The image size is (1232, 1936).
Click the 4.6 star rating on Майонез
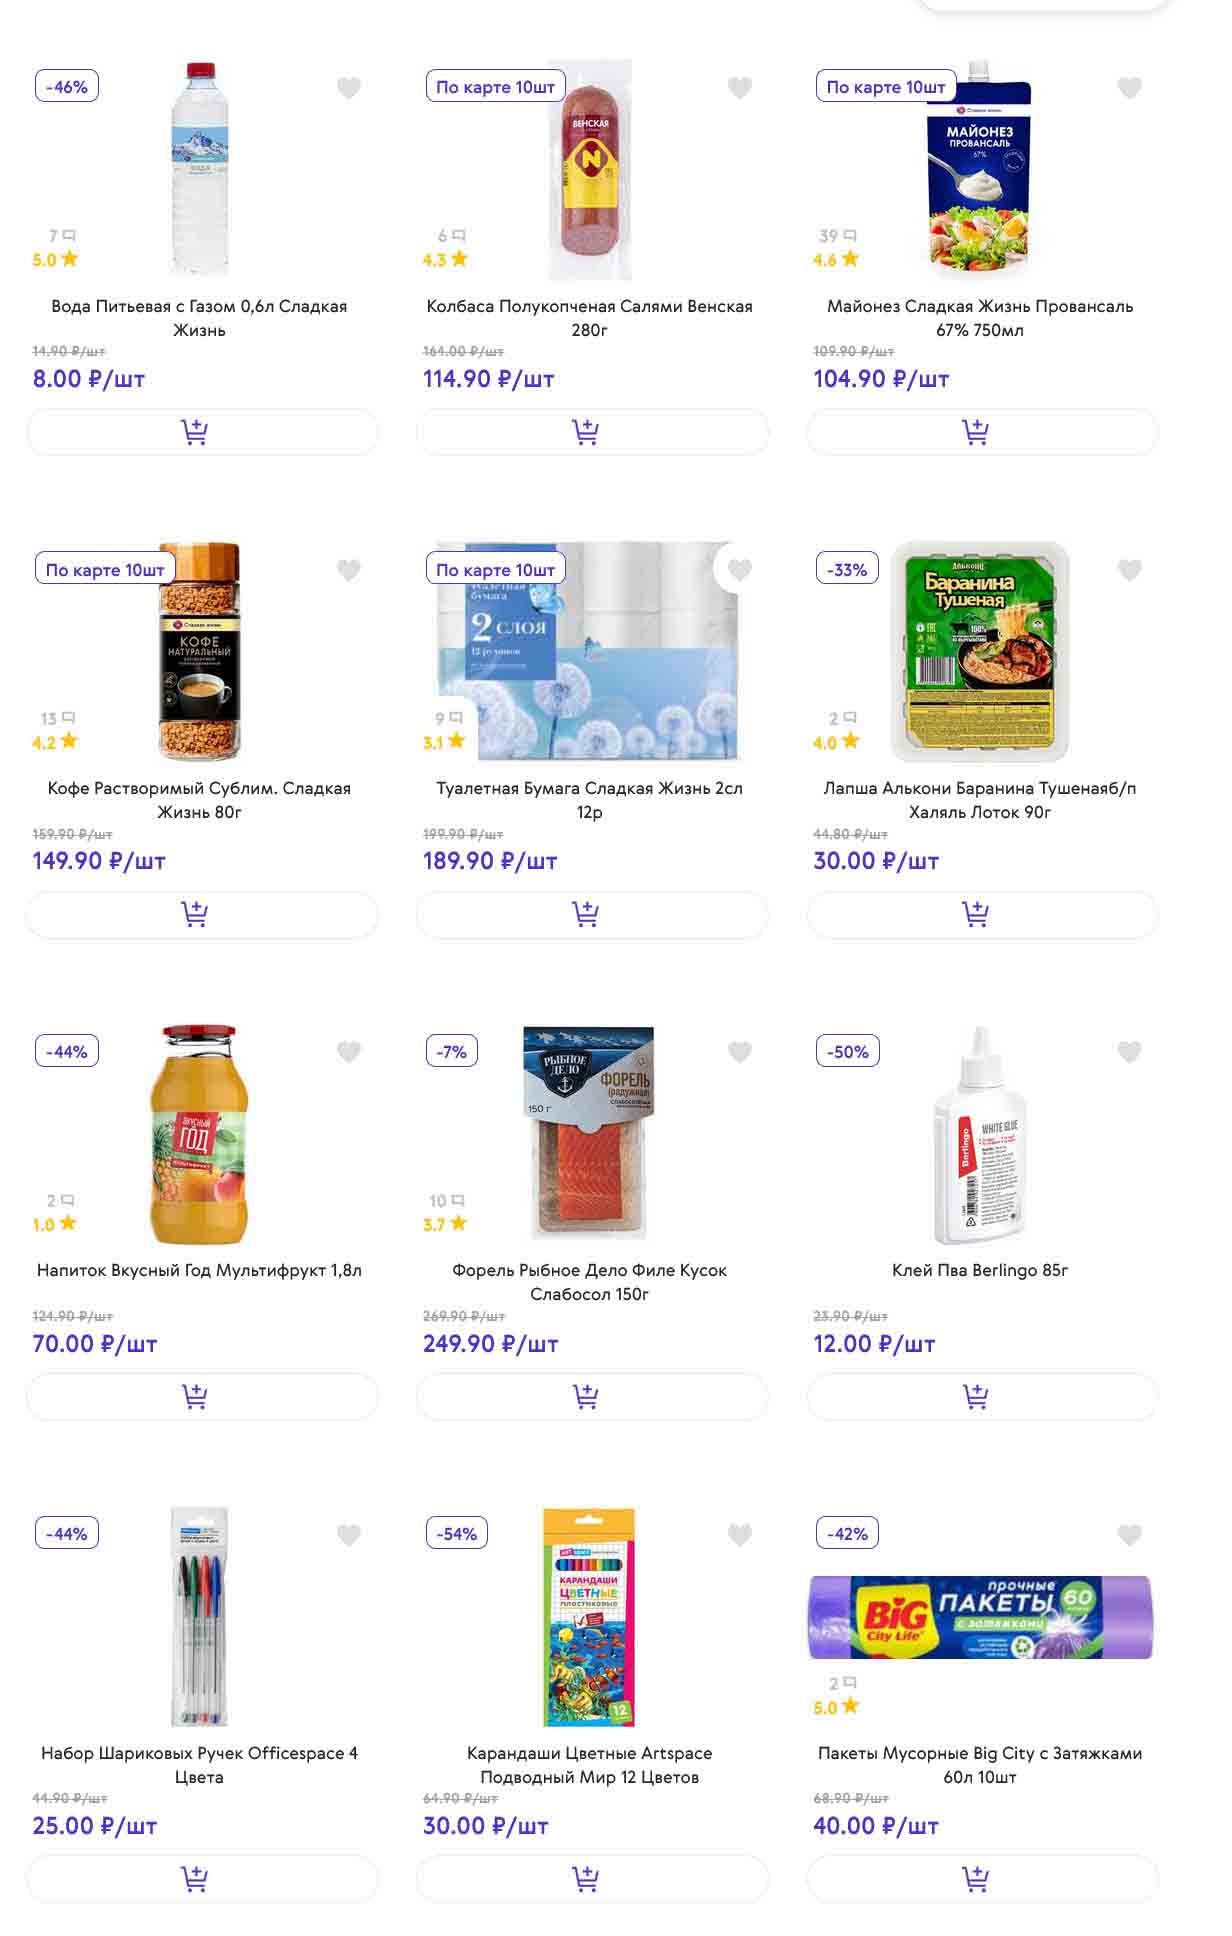(x=836, y=260)
